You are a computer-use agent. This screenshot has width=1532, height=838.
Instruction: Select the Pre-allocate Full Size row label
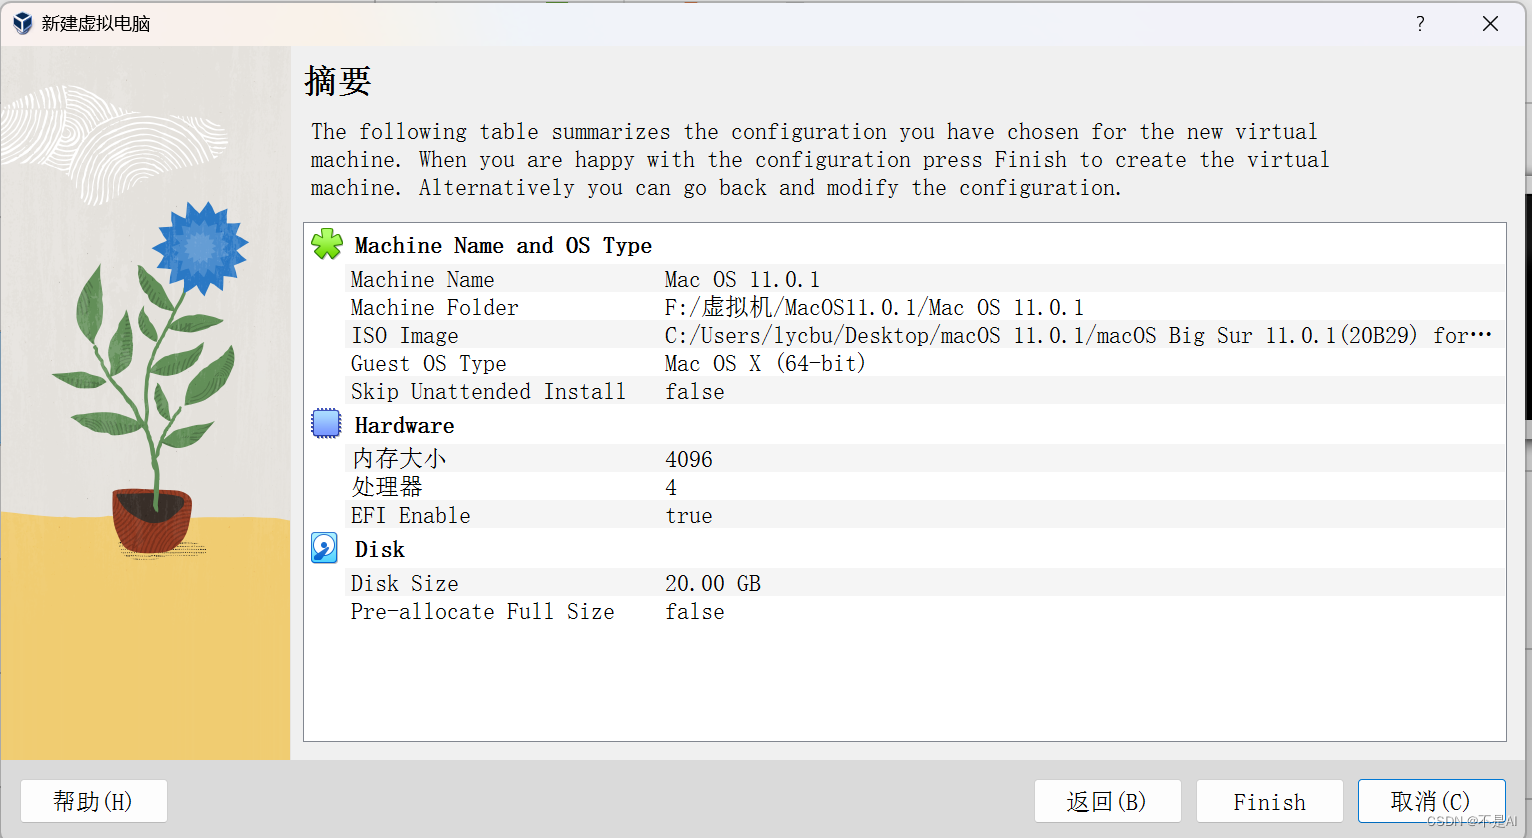pos(482,612)
